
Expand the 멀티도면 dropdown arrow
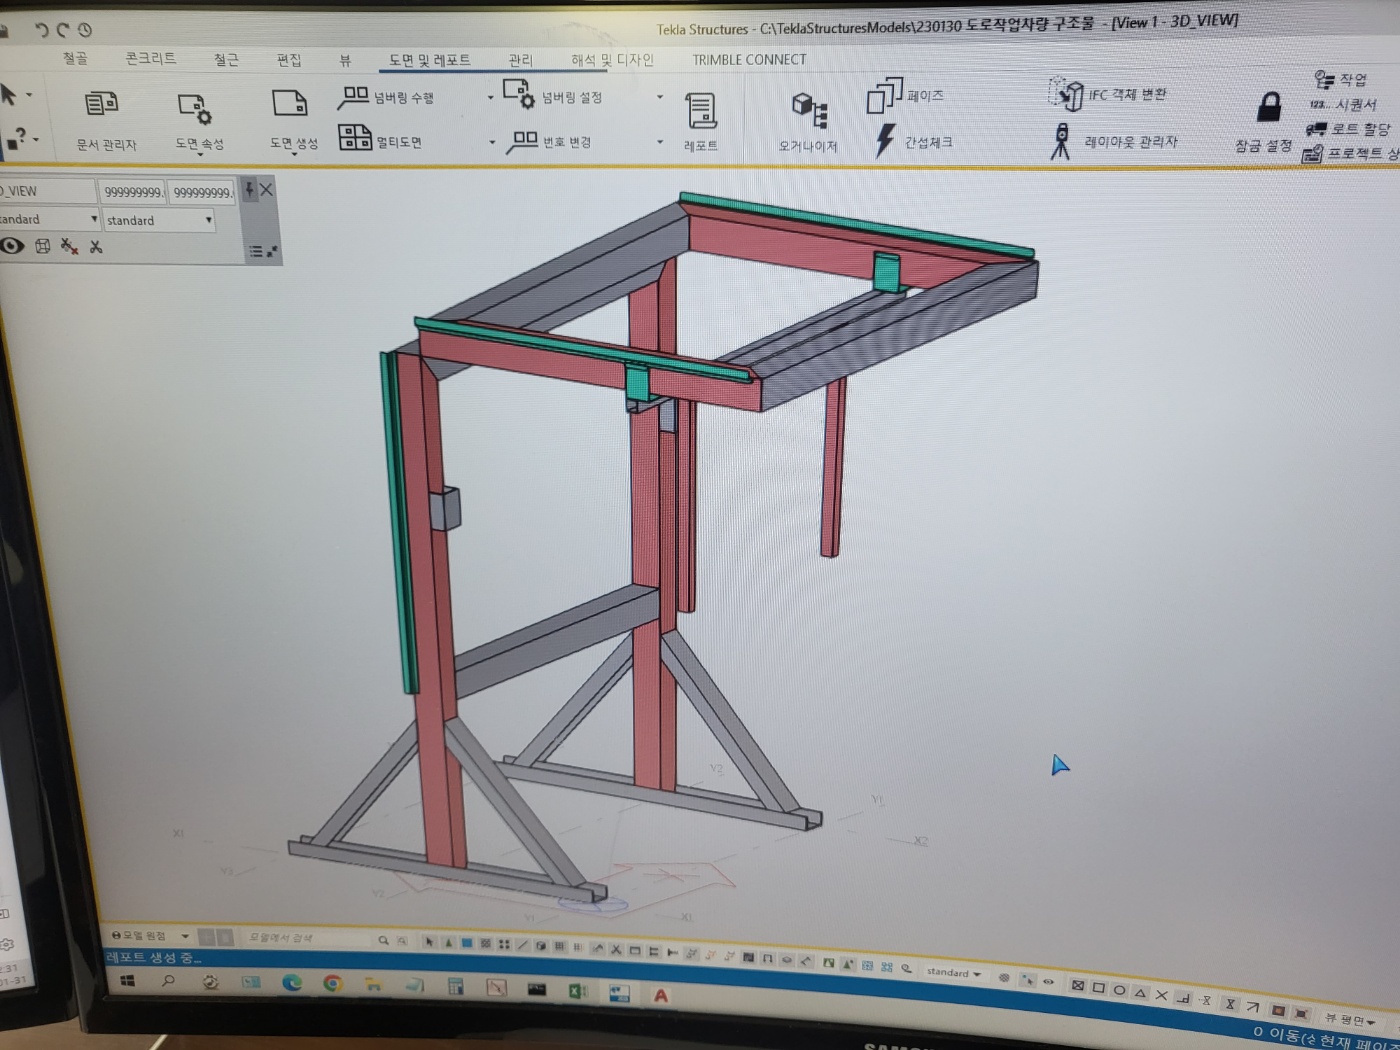click(492, 142)
